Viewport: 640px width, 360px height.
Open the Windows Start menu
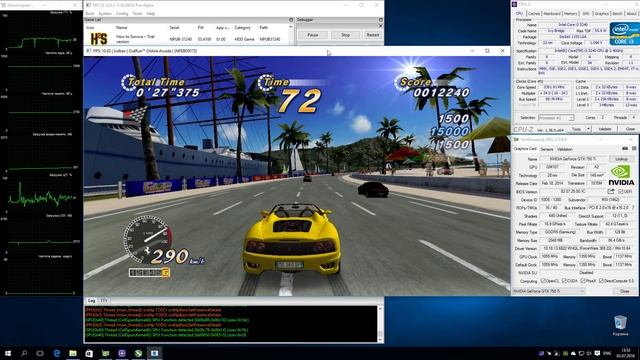point(8,353)
